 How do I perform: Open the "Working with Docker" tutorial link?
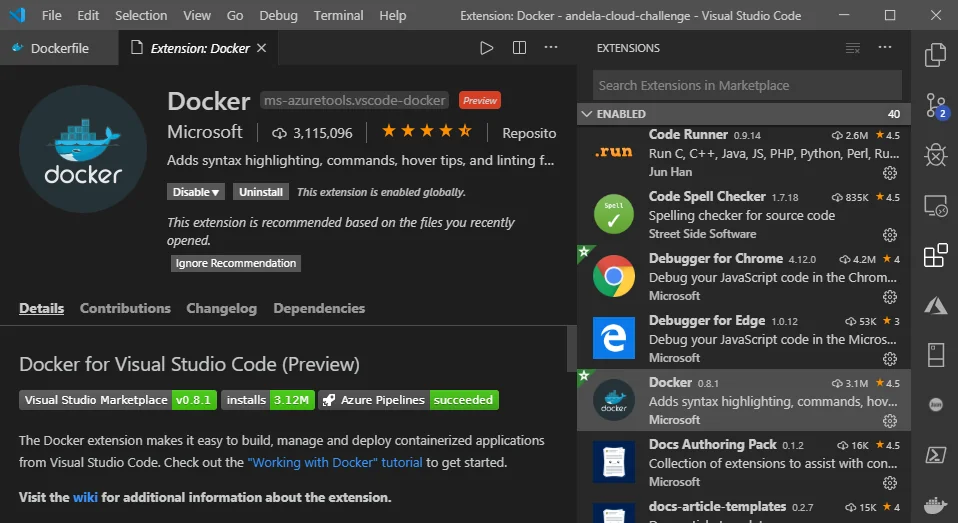[x=335, y=463]
